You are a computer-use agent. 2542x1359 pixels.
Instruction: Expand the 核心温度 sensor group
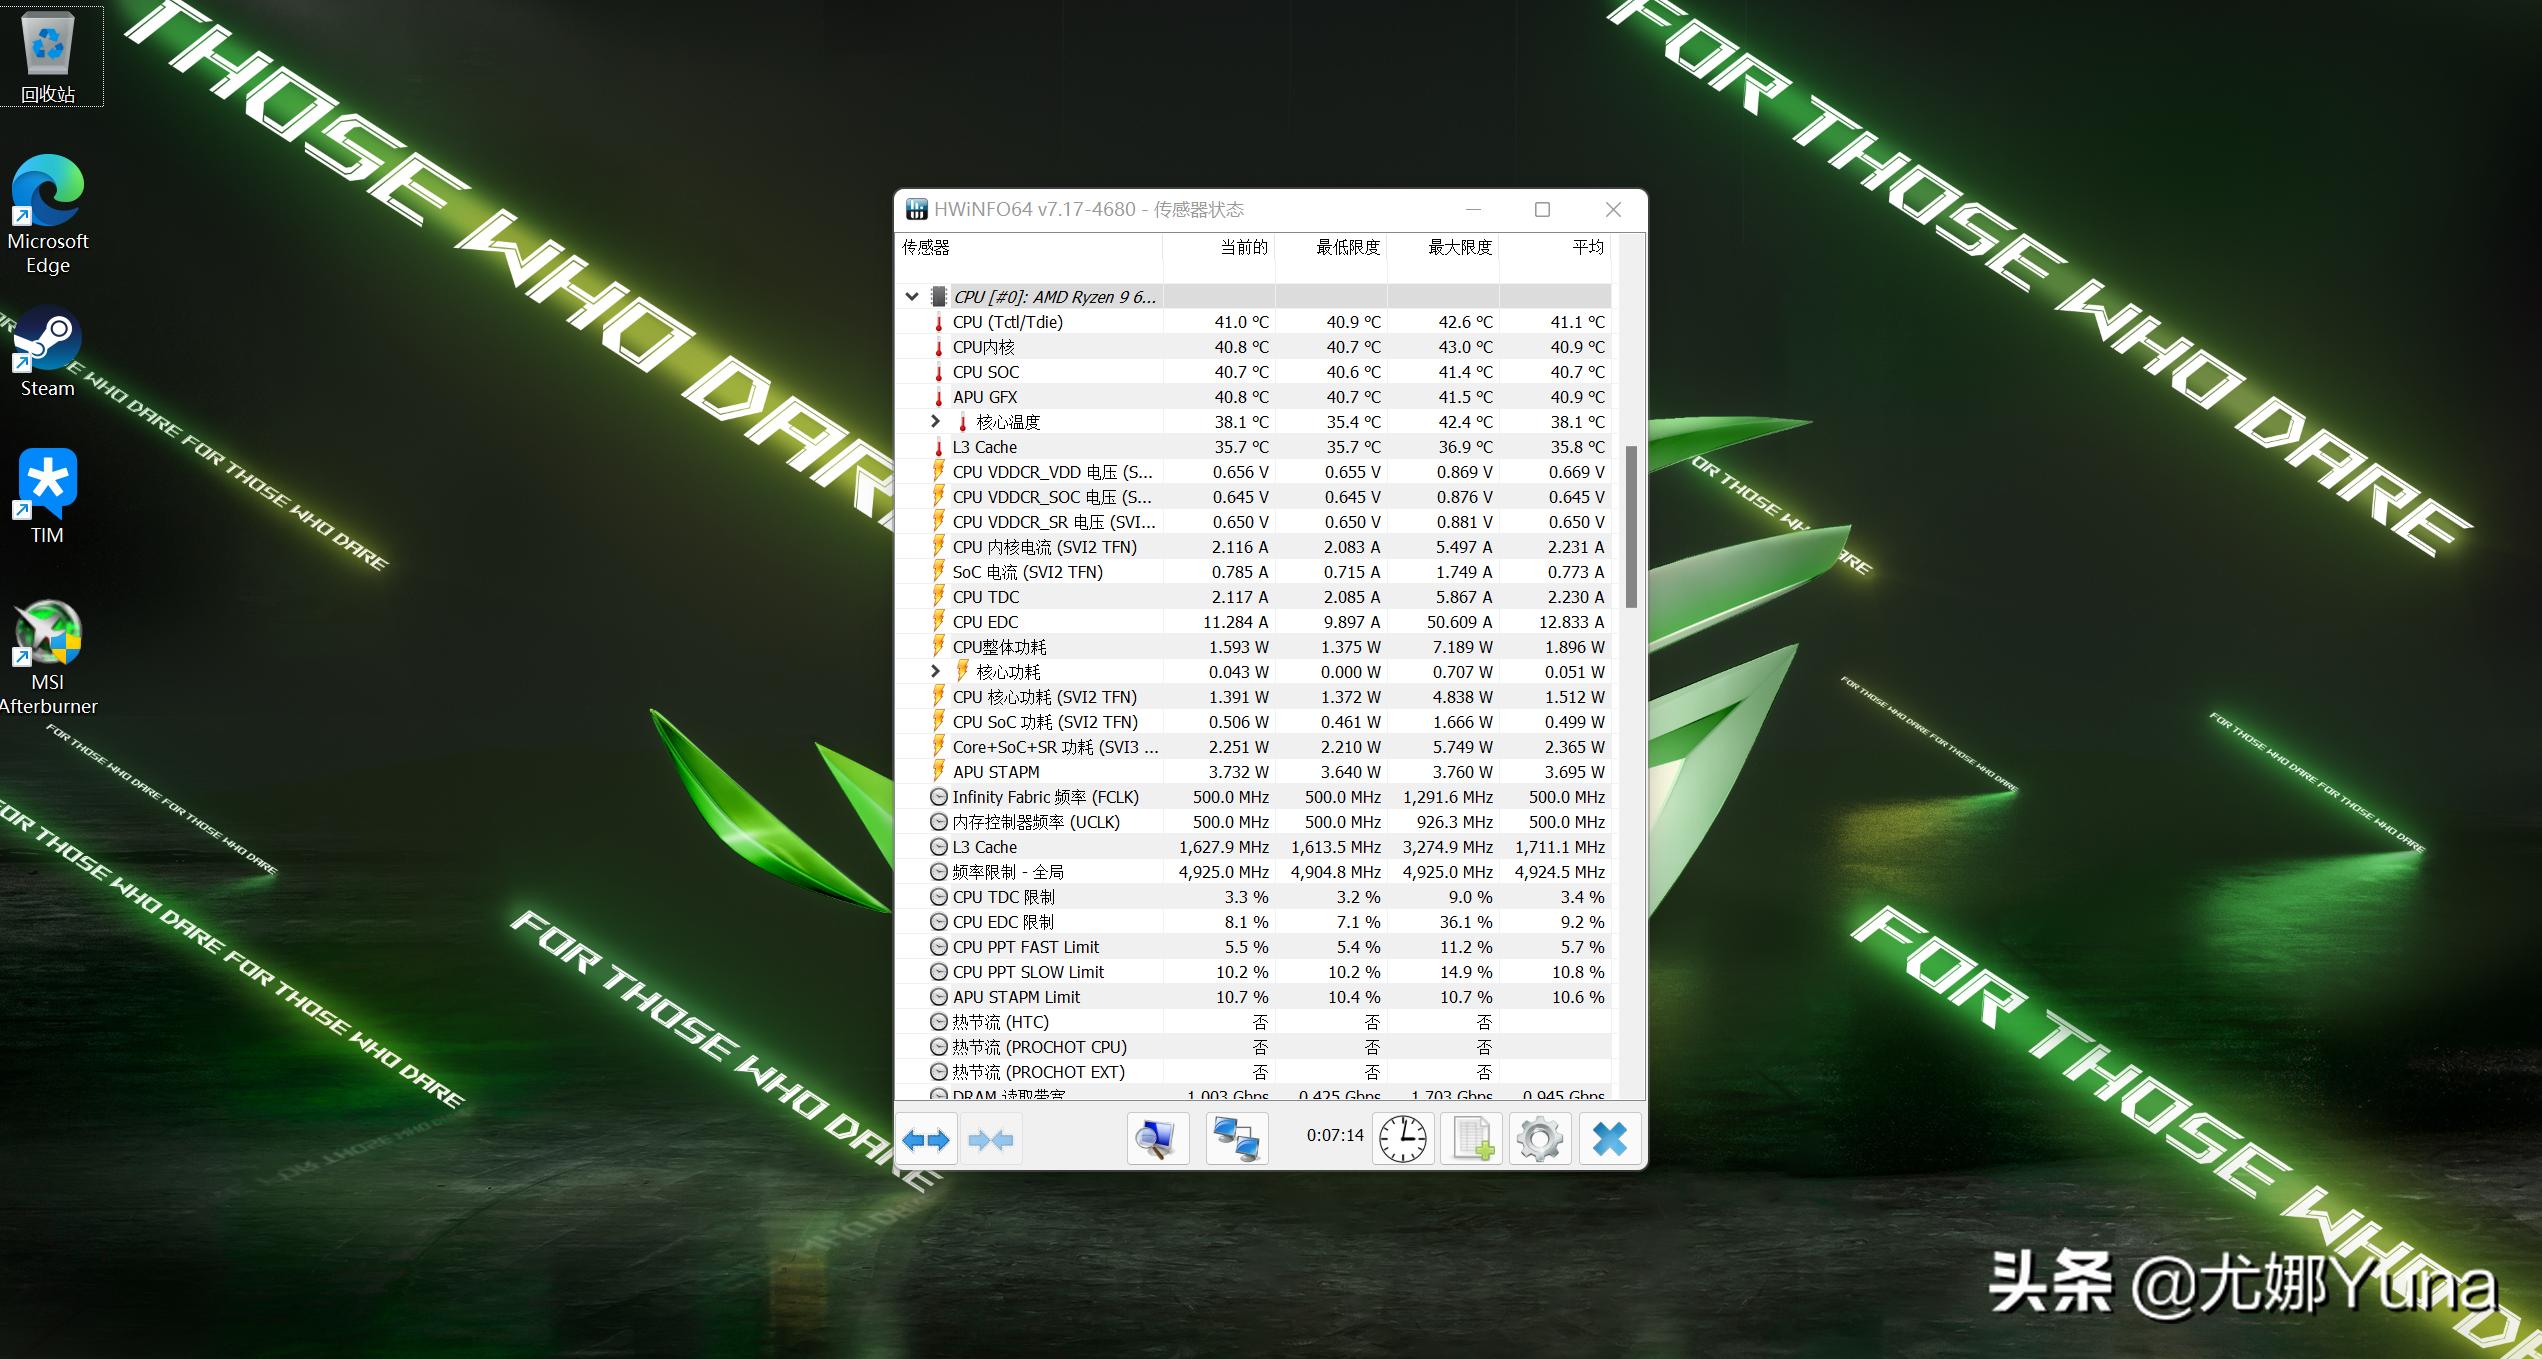[x=936, y=421]
